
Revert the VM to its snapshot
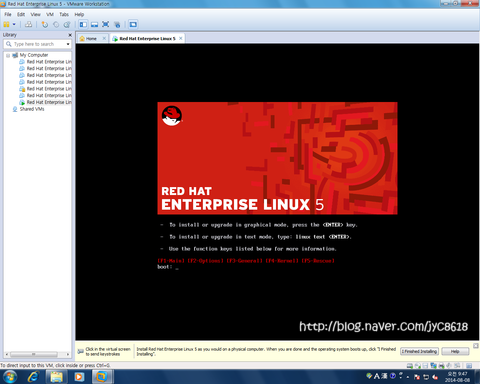point(56,24)
